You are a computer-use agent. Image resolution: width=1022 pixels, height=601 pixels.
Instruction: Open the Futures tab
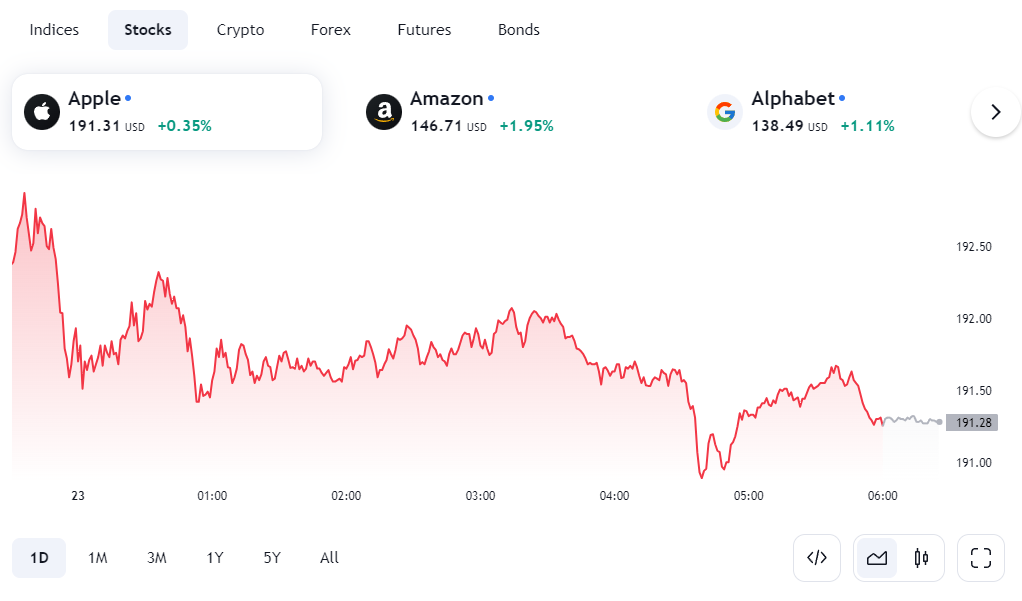pyautogui.click(x=424, y=30)
